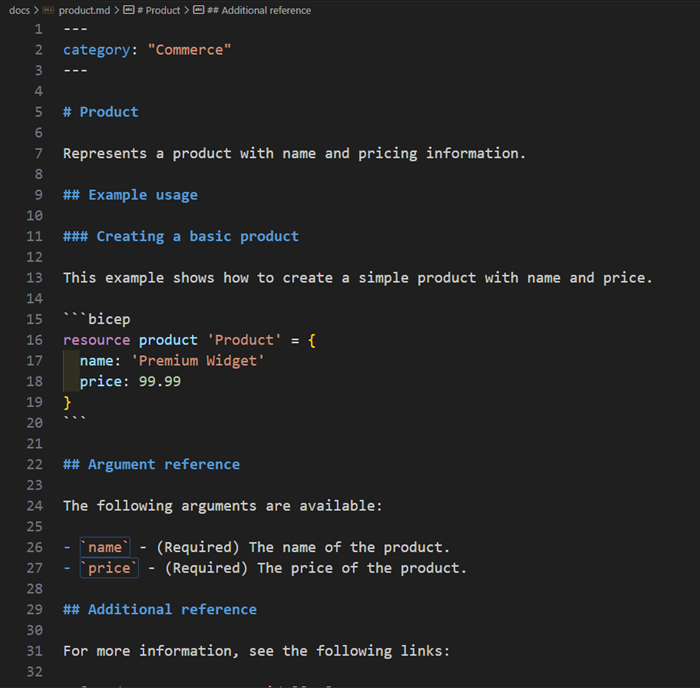Click the '## Example usage' heading in editor
The width and height of the screenshot is (700, 688).
pos(130,195)
